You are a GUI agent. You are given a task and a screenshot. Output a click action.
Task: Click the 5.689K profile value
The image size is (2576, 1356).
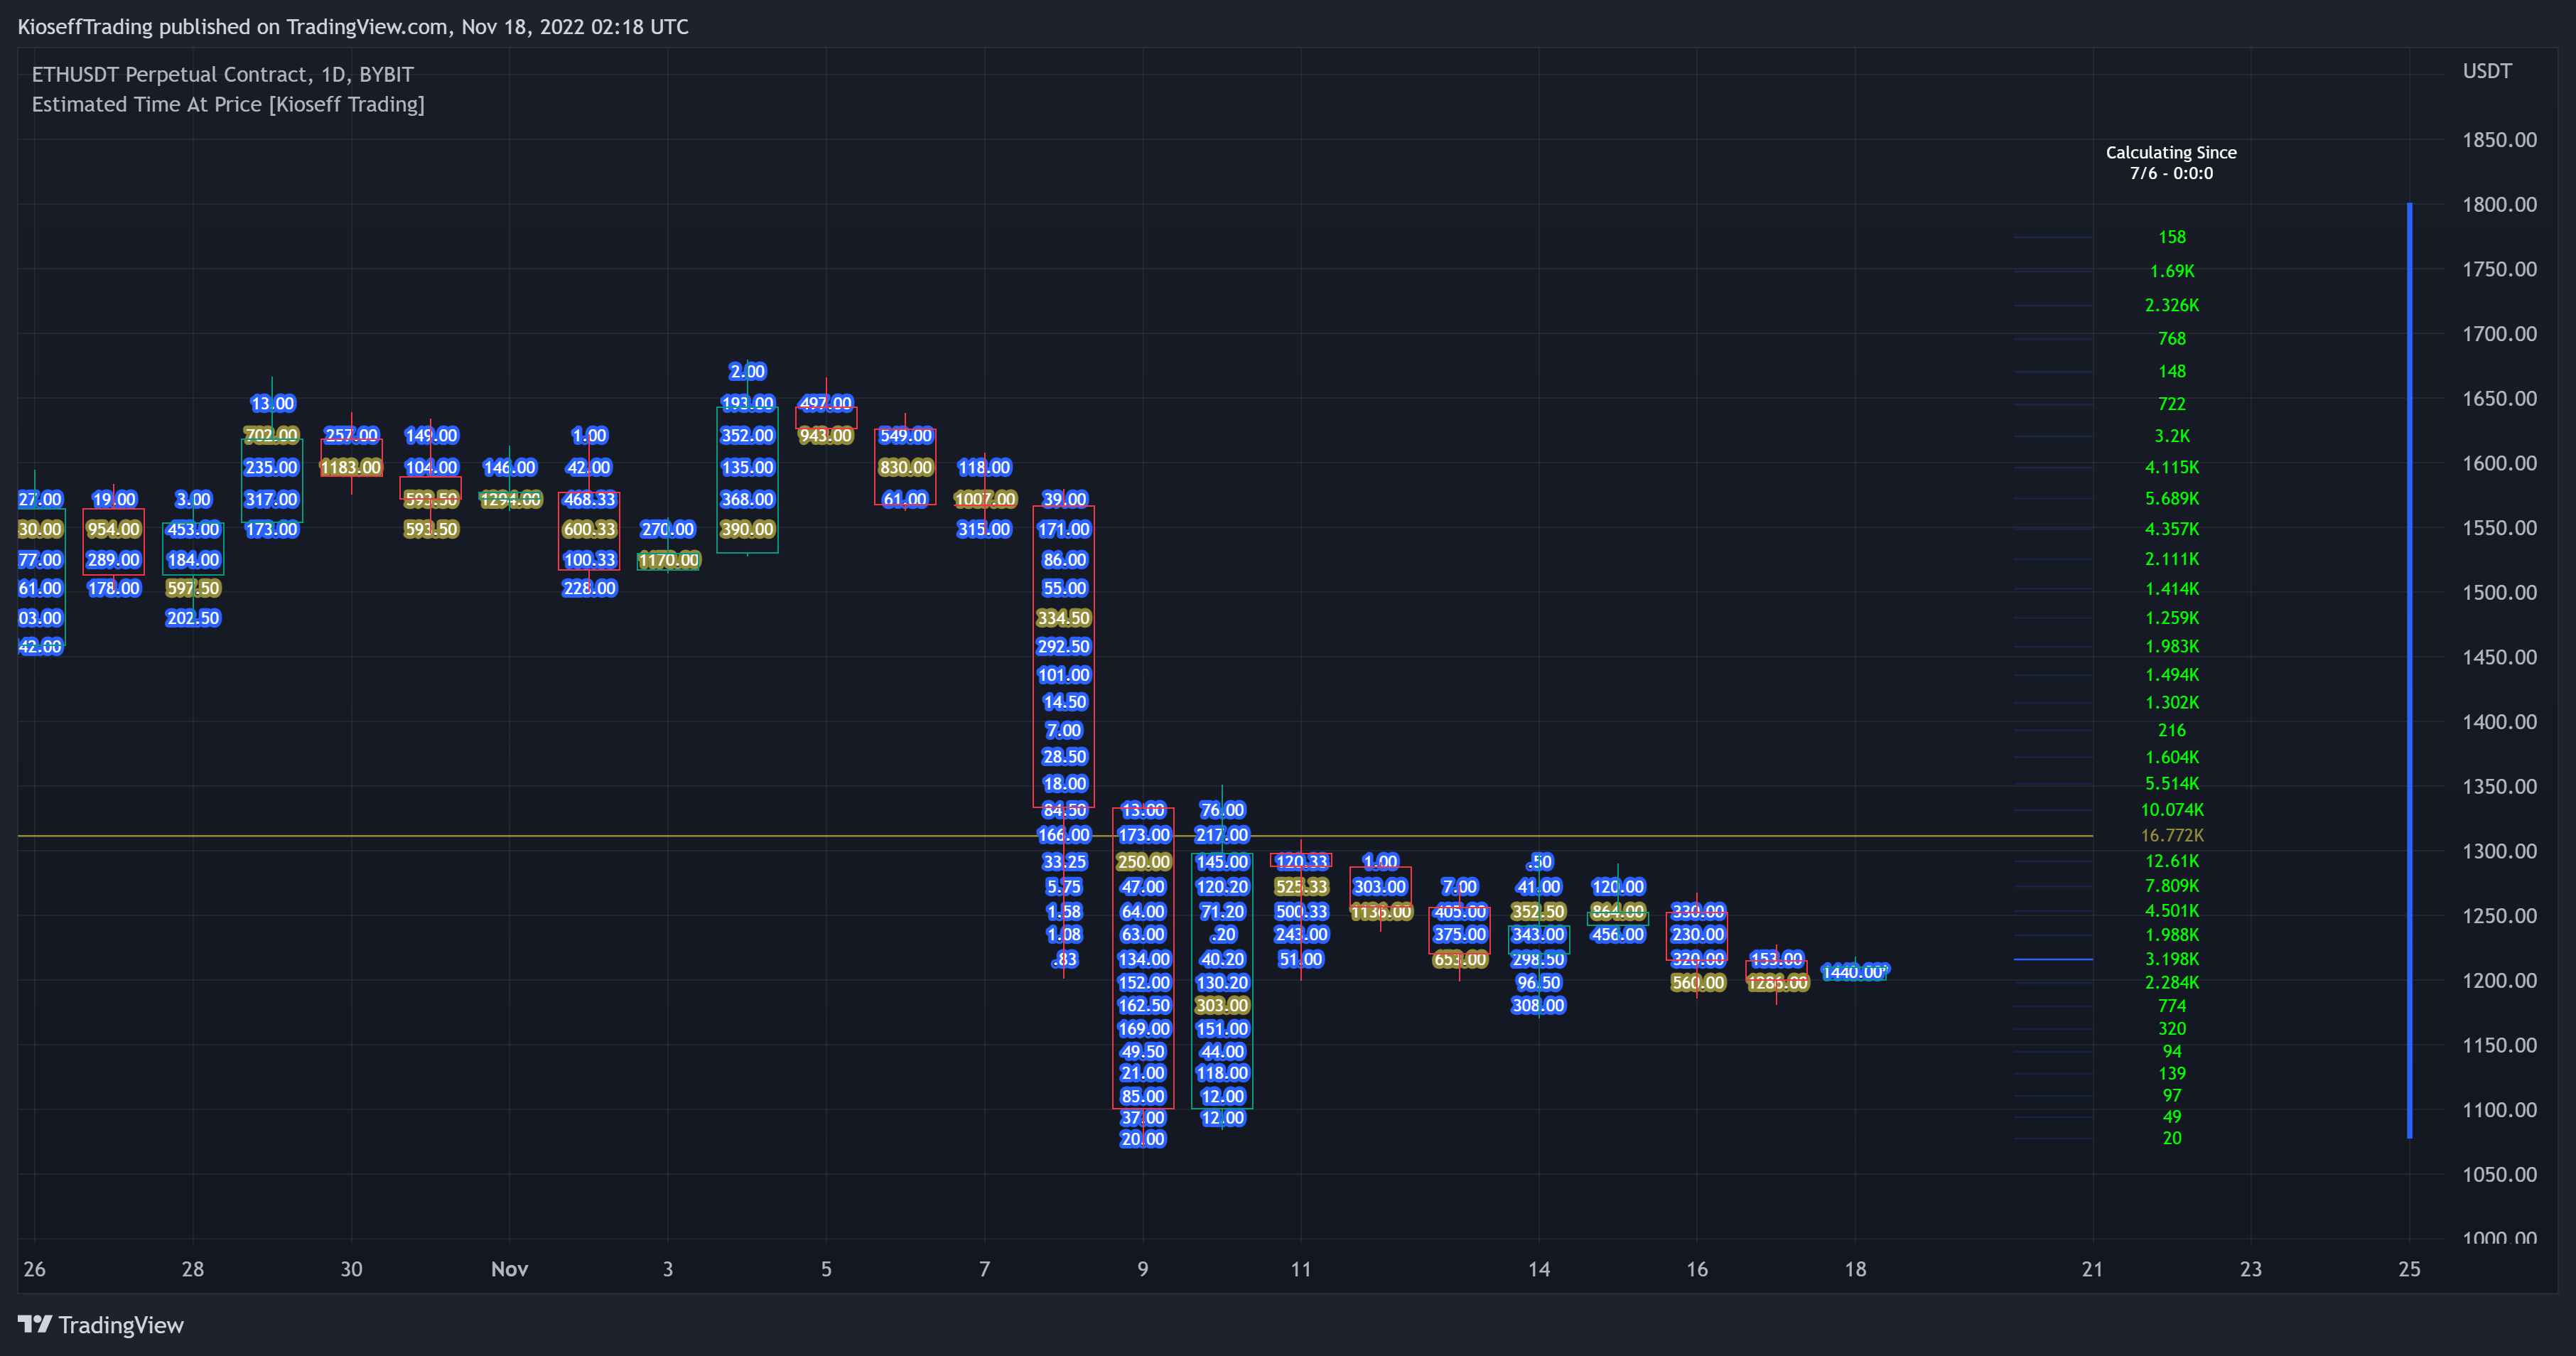pyautogui.click(x=2172, y=498)
